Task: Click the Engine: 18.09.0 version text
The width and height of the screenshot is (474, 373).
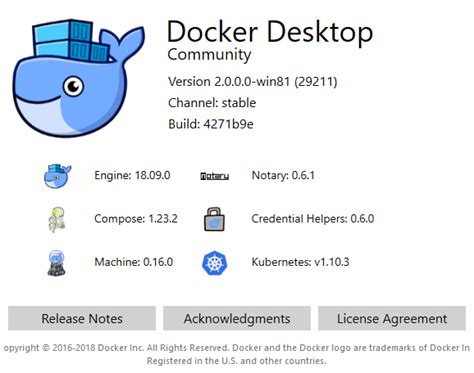Action: pyautogui.click(x=132, y=175)
